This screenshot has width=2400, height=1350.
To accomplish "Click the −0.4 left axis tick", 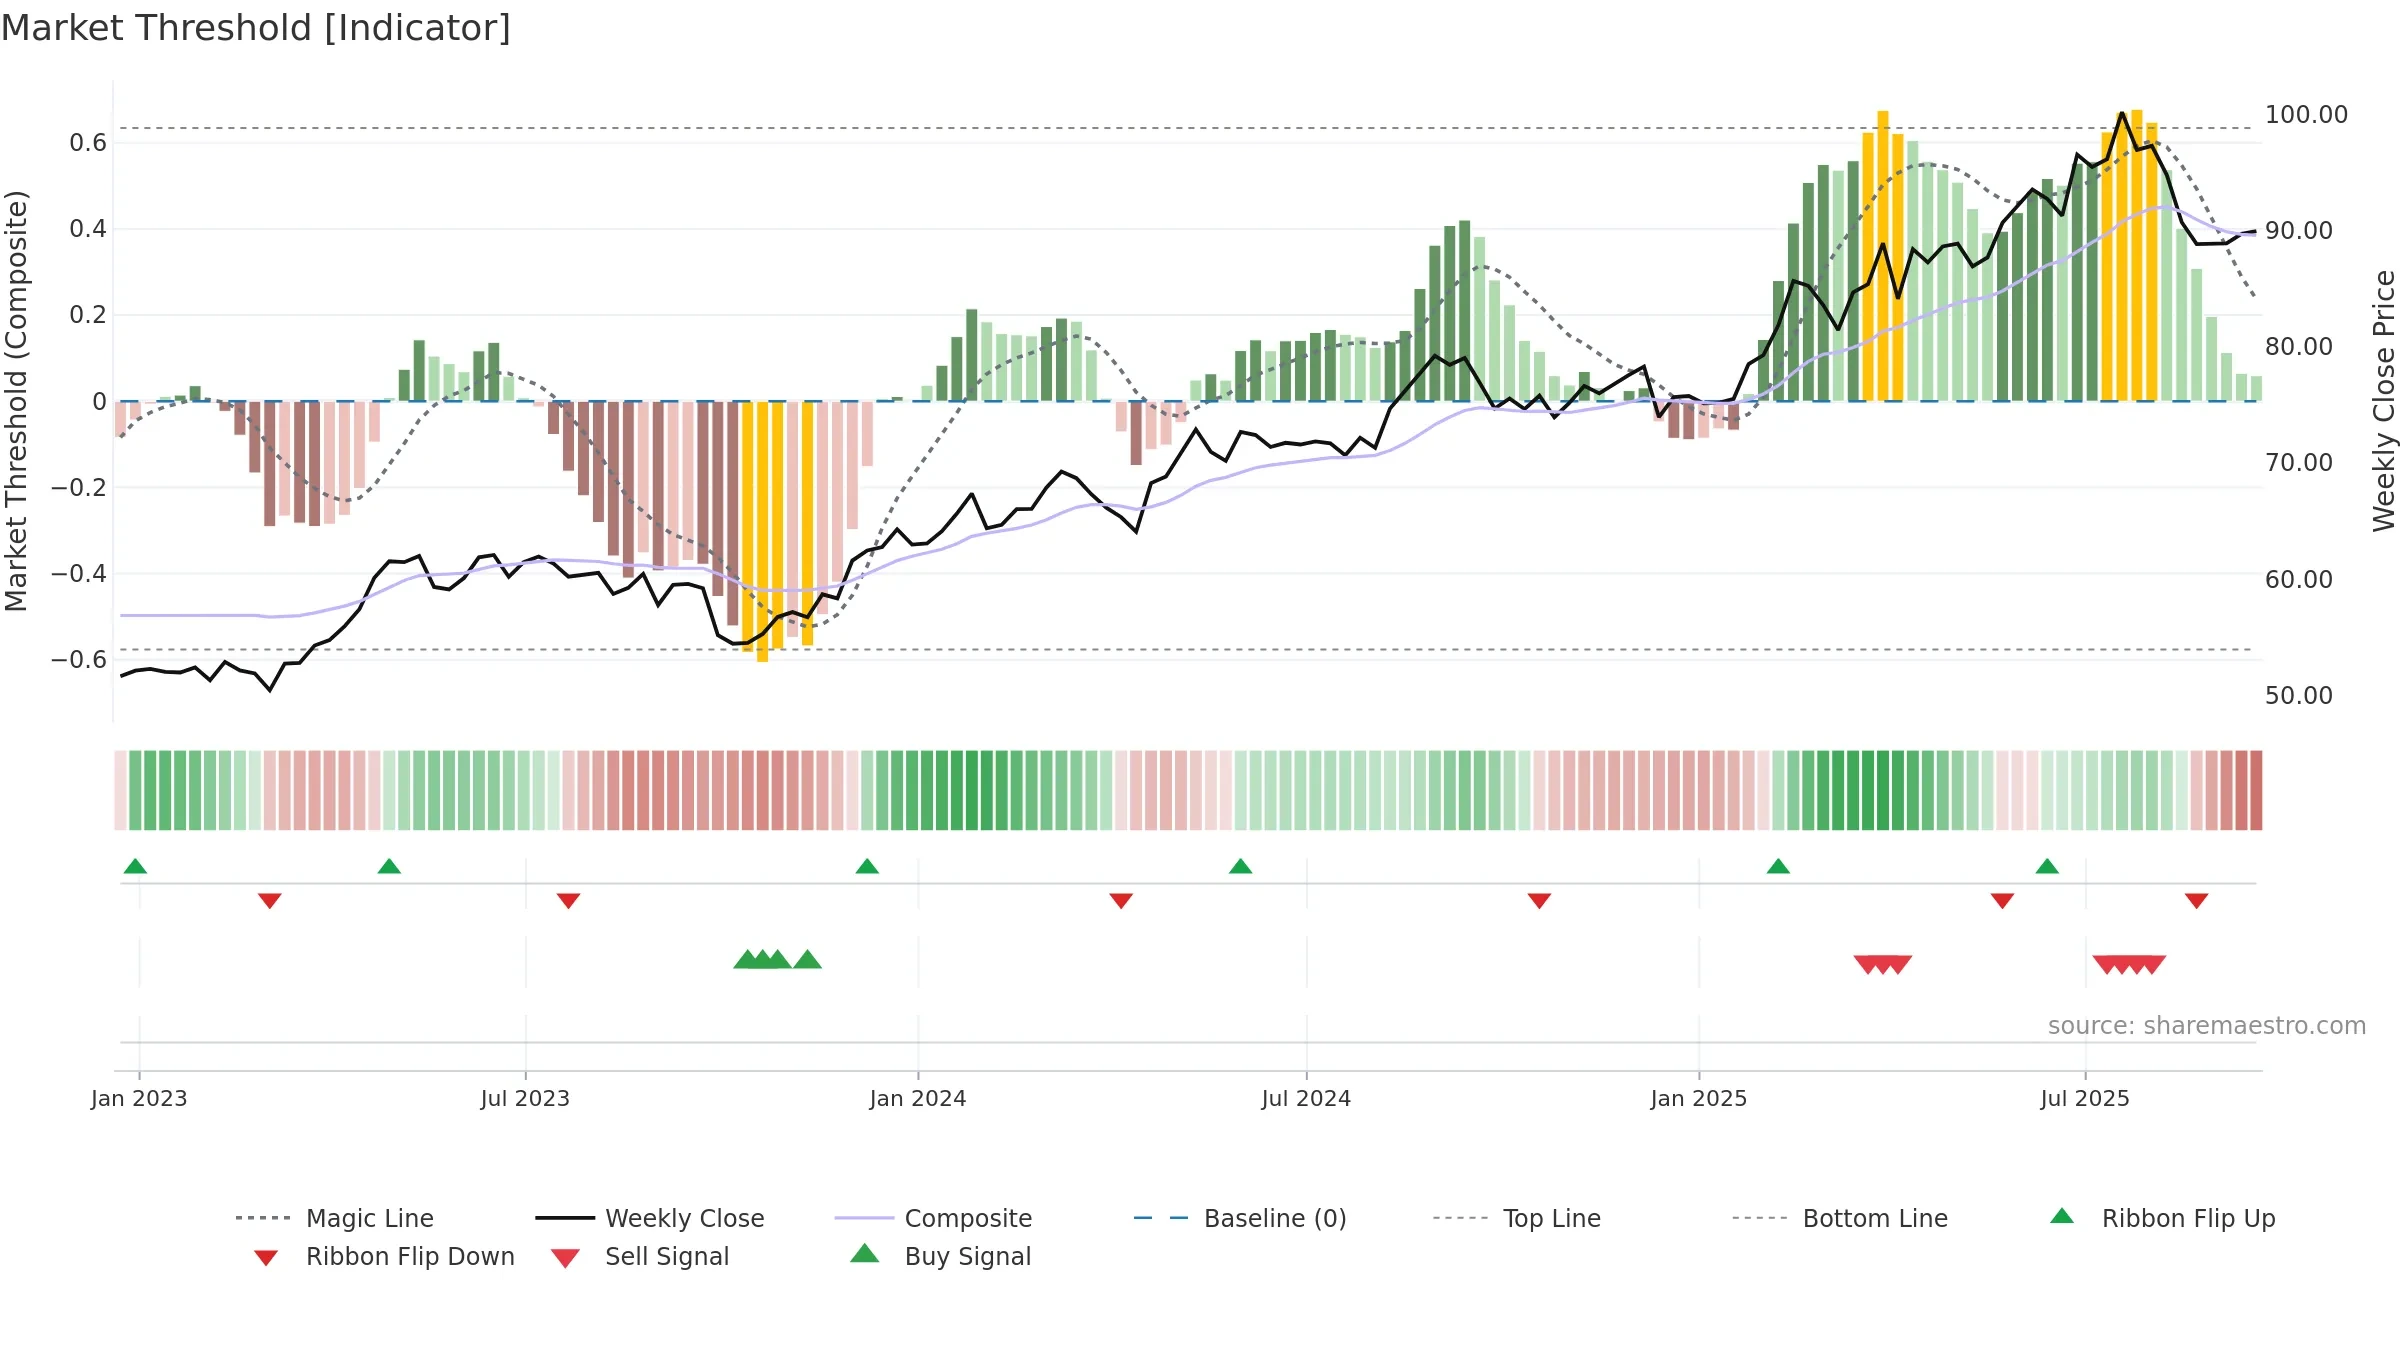I will coord(79,573).
